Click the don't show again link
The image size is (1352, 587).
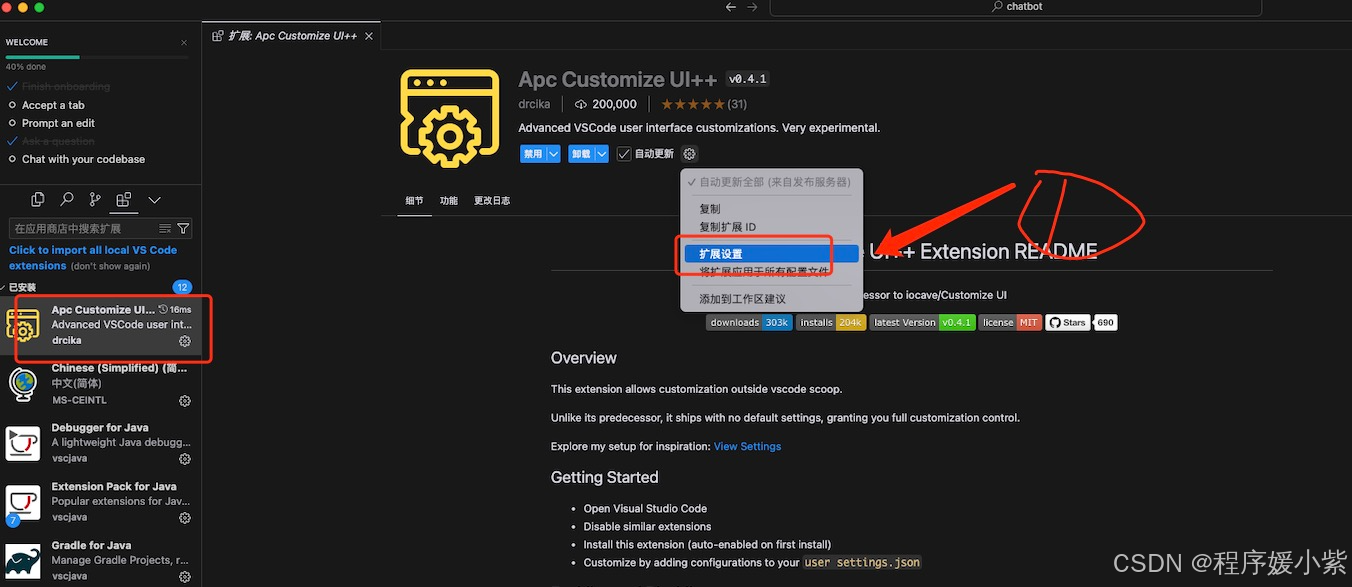(110, 266)
